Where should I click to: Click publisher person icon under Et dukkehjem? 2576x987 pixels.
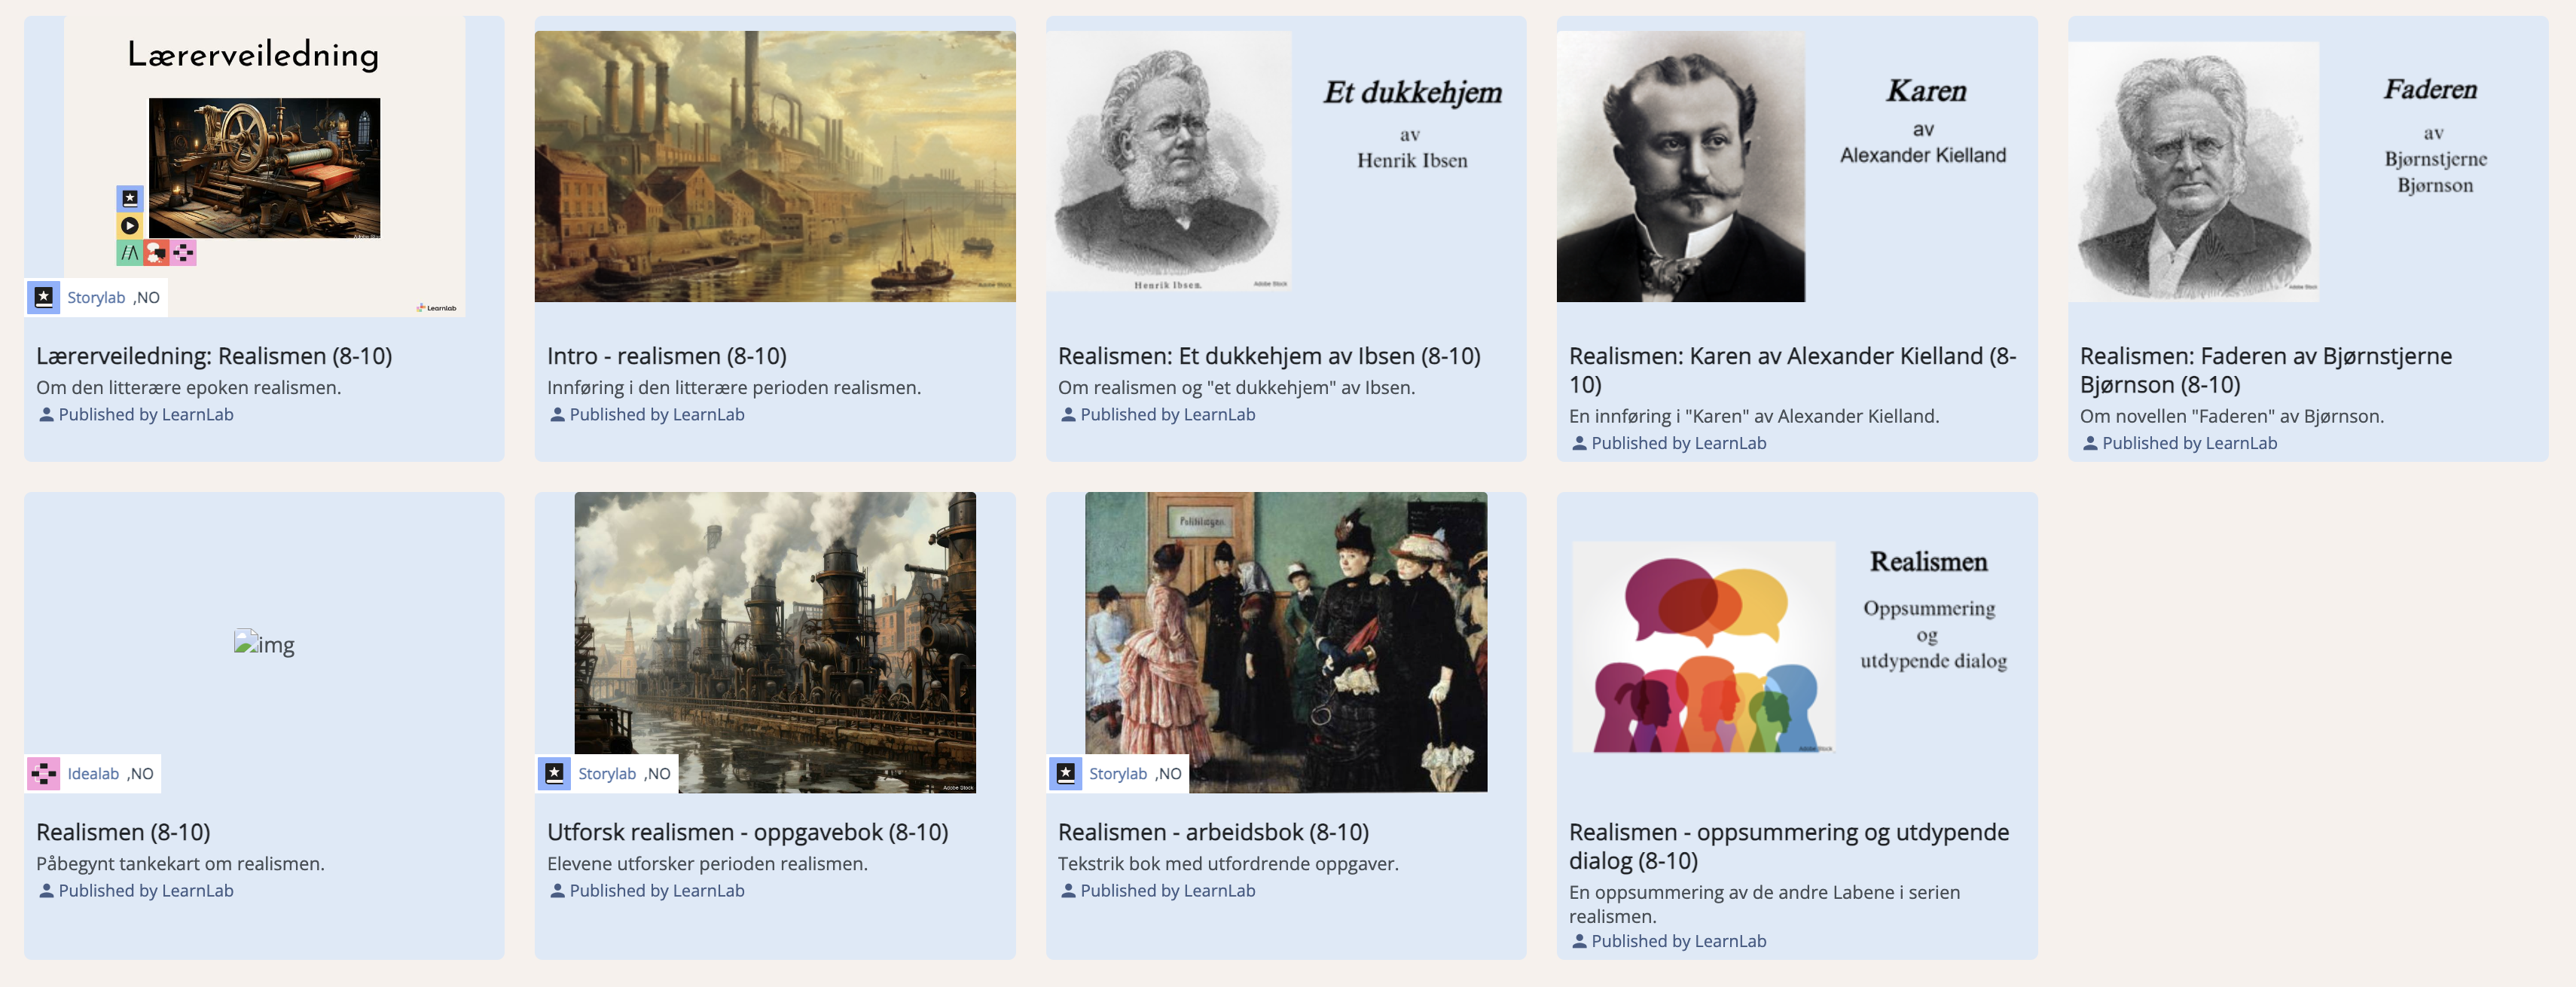(1068, 414)
